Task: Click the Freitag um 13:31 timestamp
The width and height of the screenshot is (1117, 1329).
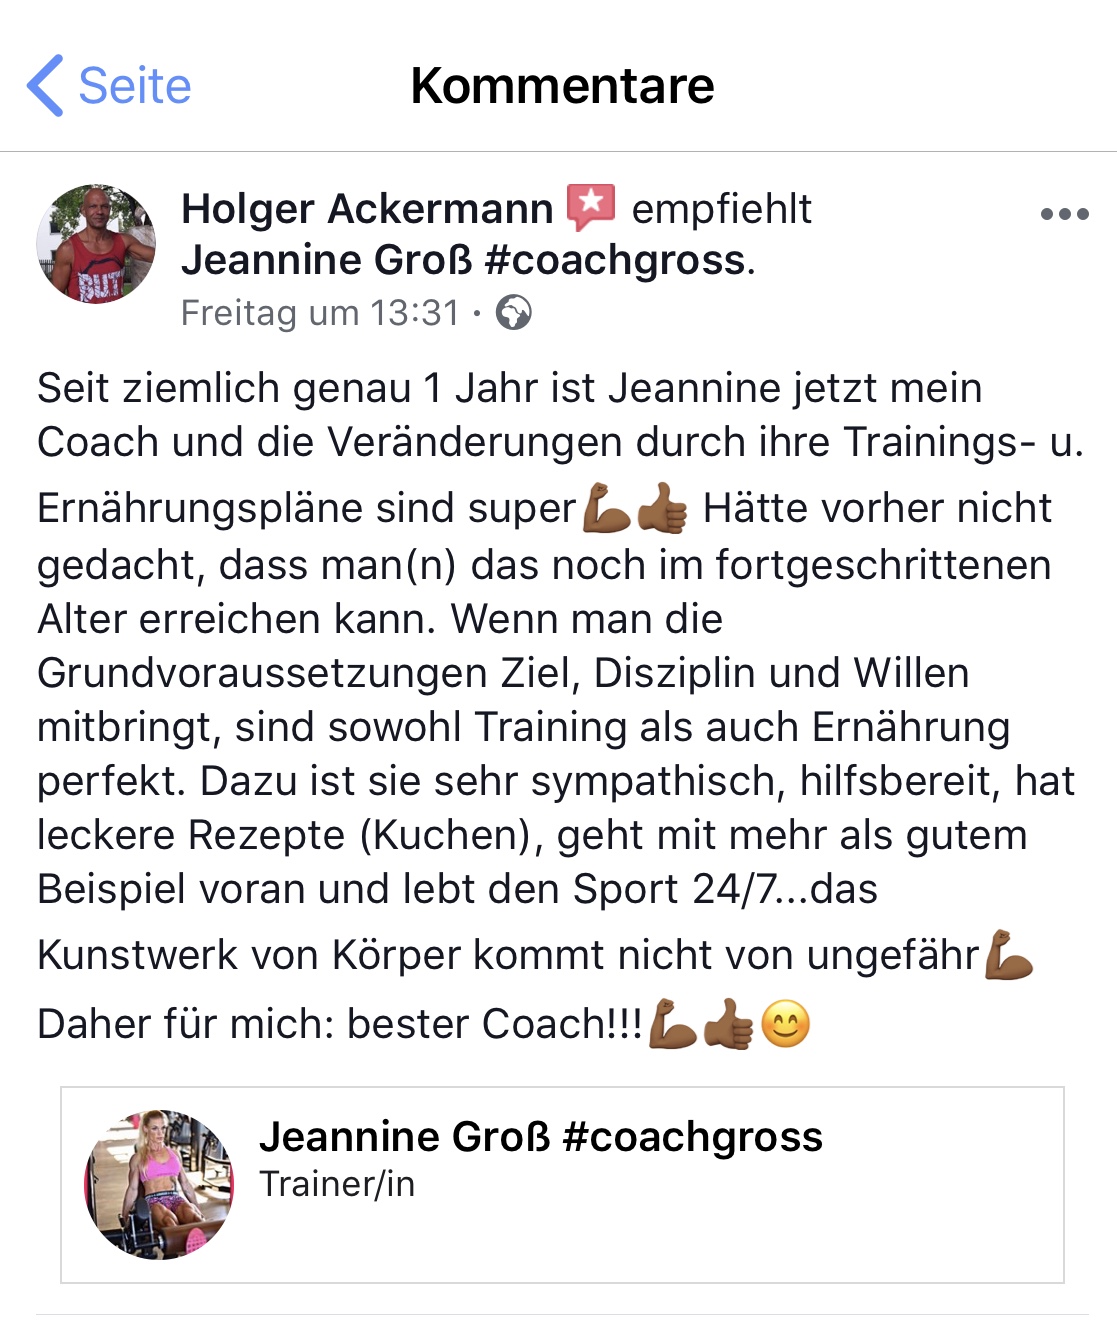Action: (x=320, y=313)
